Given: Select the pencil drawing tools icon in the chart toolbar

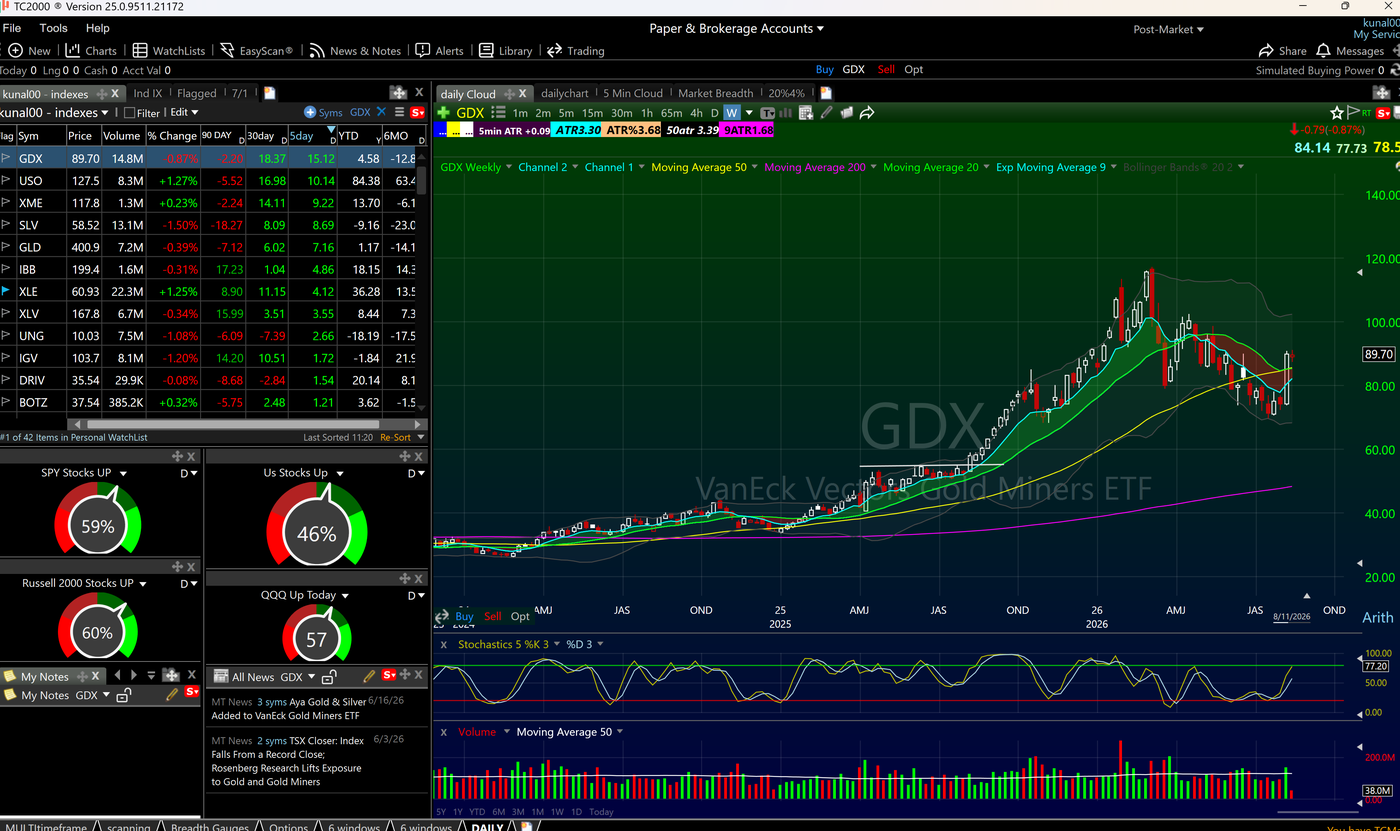Looking at the screenshot, I should tap(826, 113).
